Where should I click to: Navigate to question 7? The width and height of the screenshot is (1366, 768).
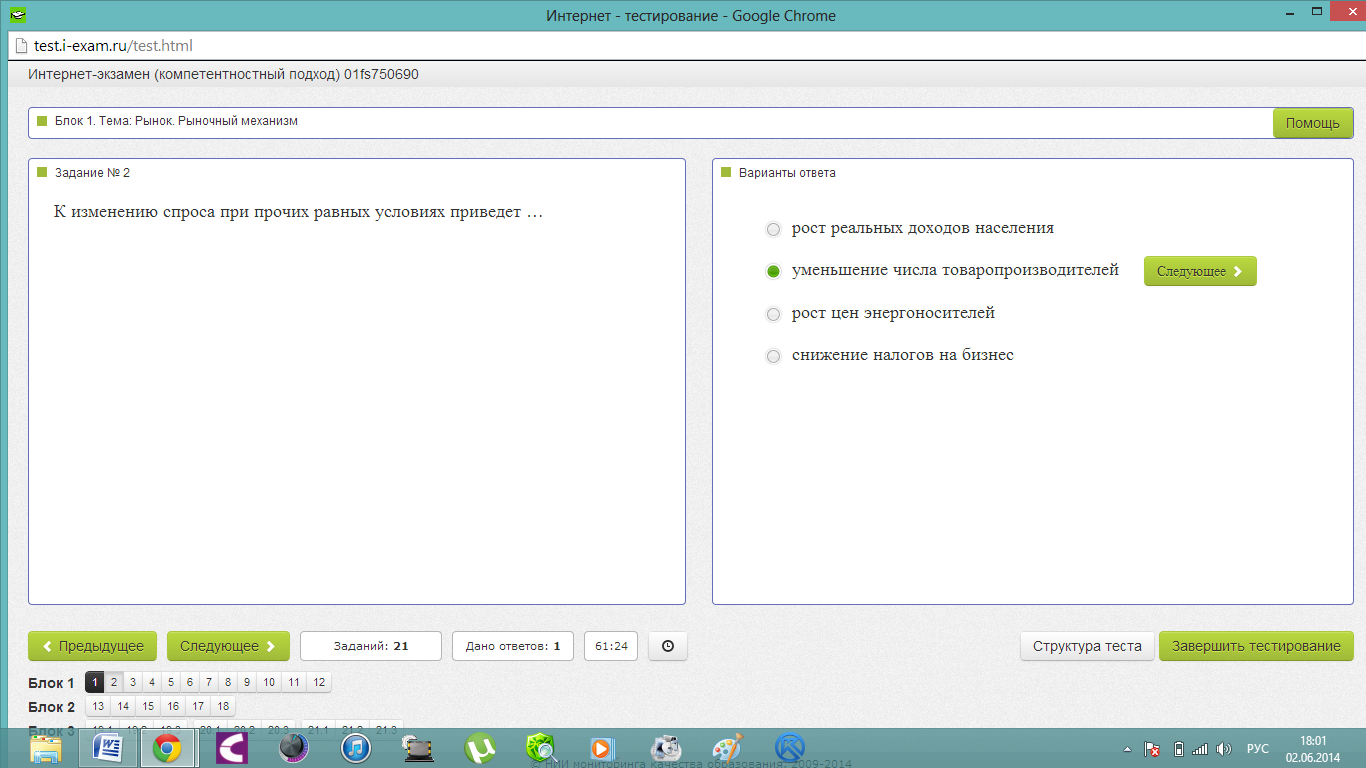click(209, 682)
